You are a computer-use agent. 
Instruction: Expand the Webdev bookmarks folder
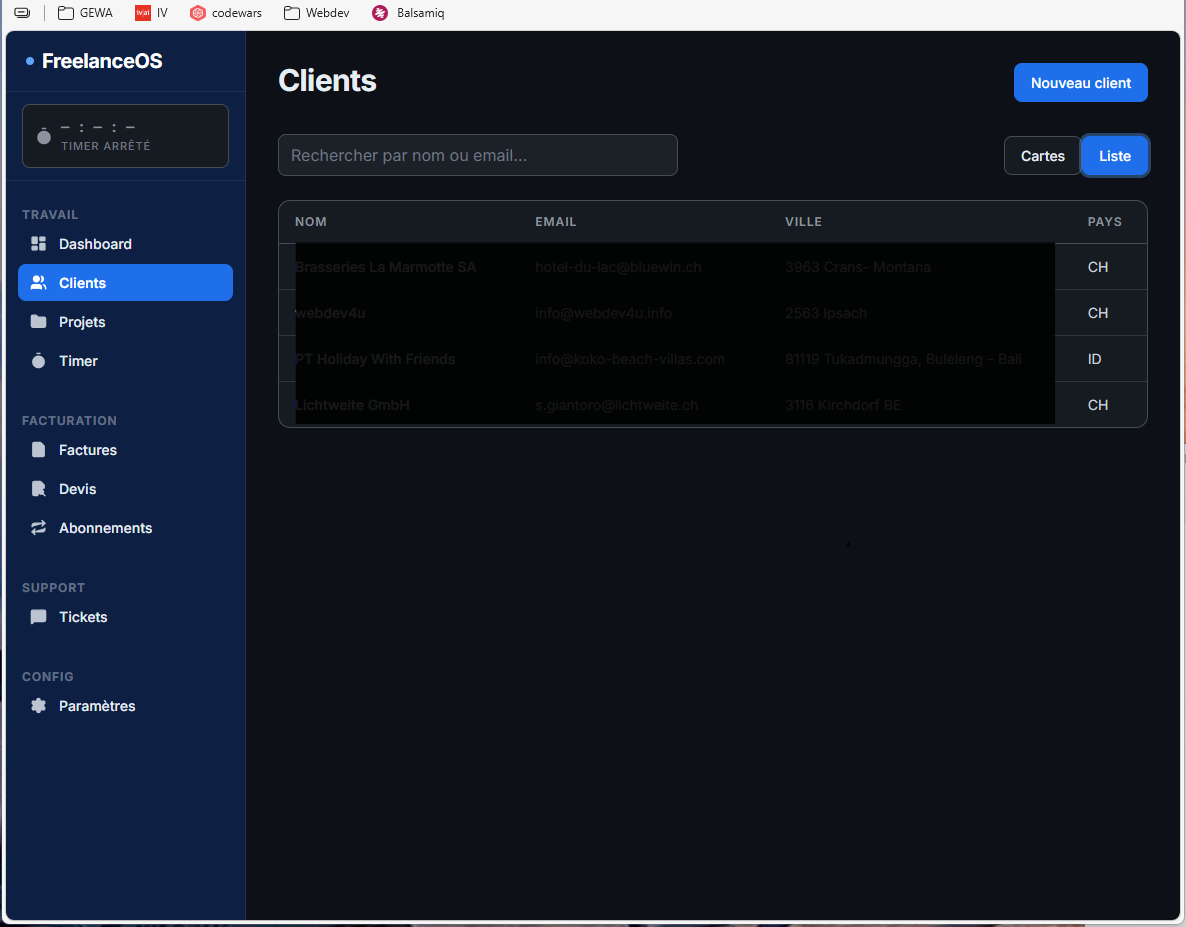point(316,13)
